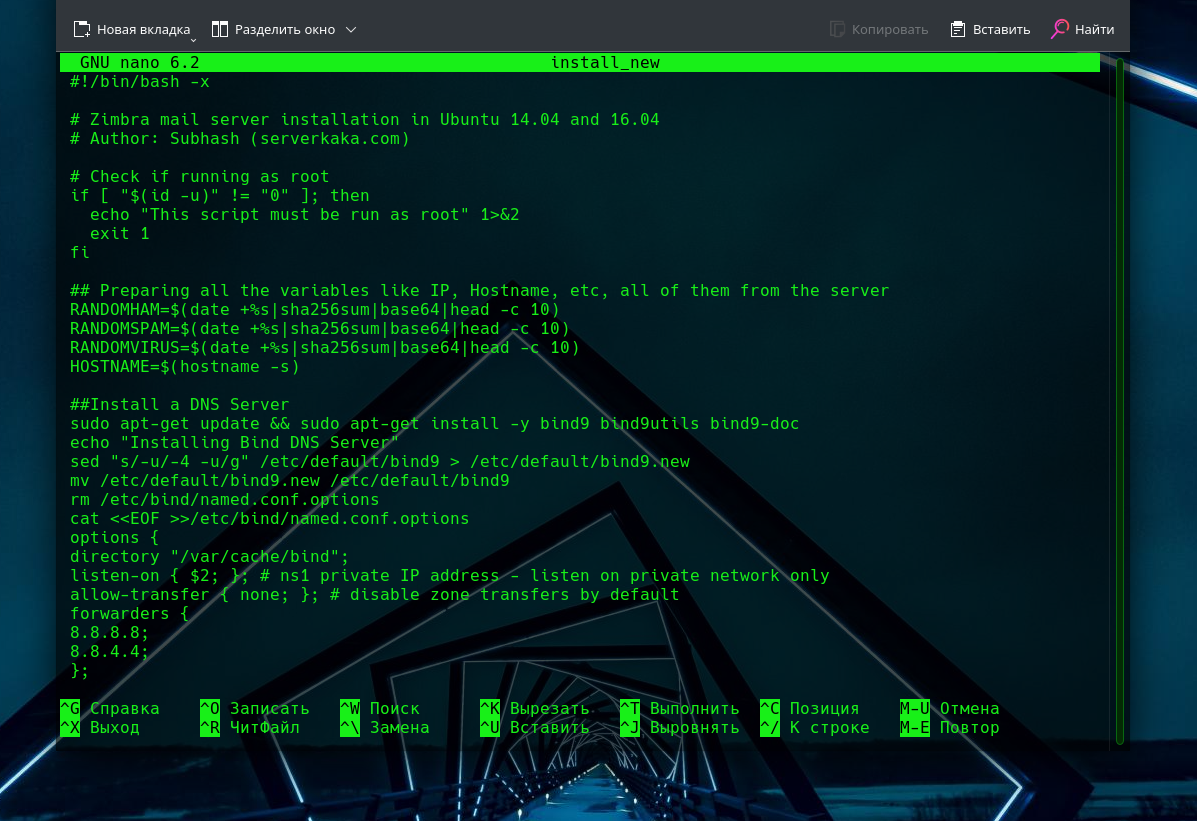
Task: Click the echo "Installing Bind DNS Server" line
Action: [x=234, y=443]
